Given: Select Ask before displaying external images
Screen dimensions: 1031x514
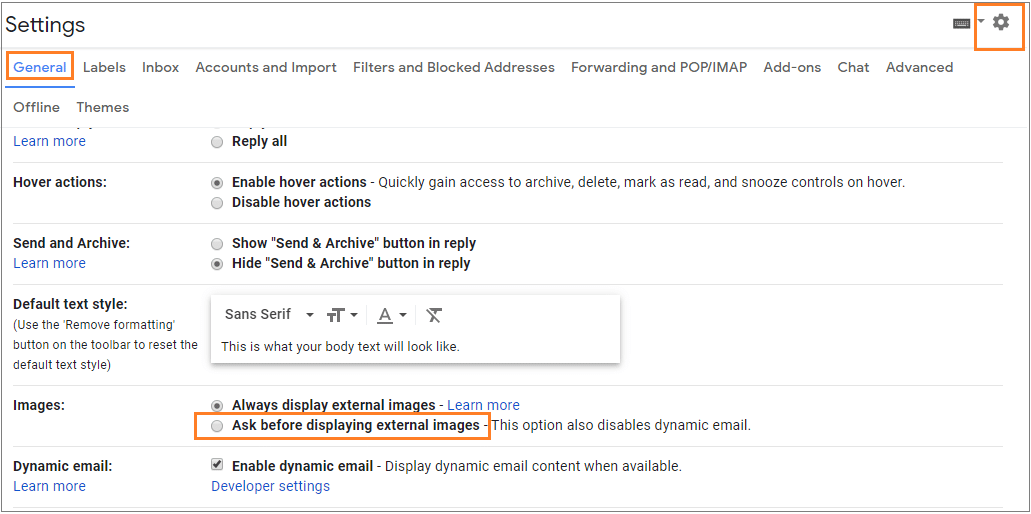Looking at the screenshot, I should [x=217, y=426].
